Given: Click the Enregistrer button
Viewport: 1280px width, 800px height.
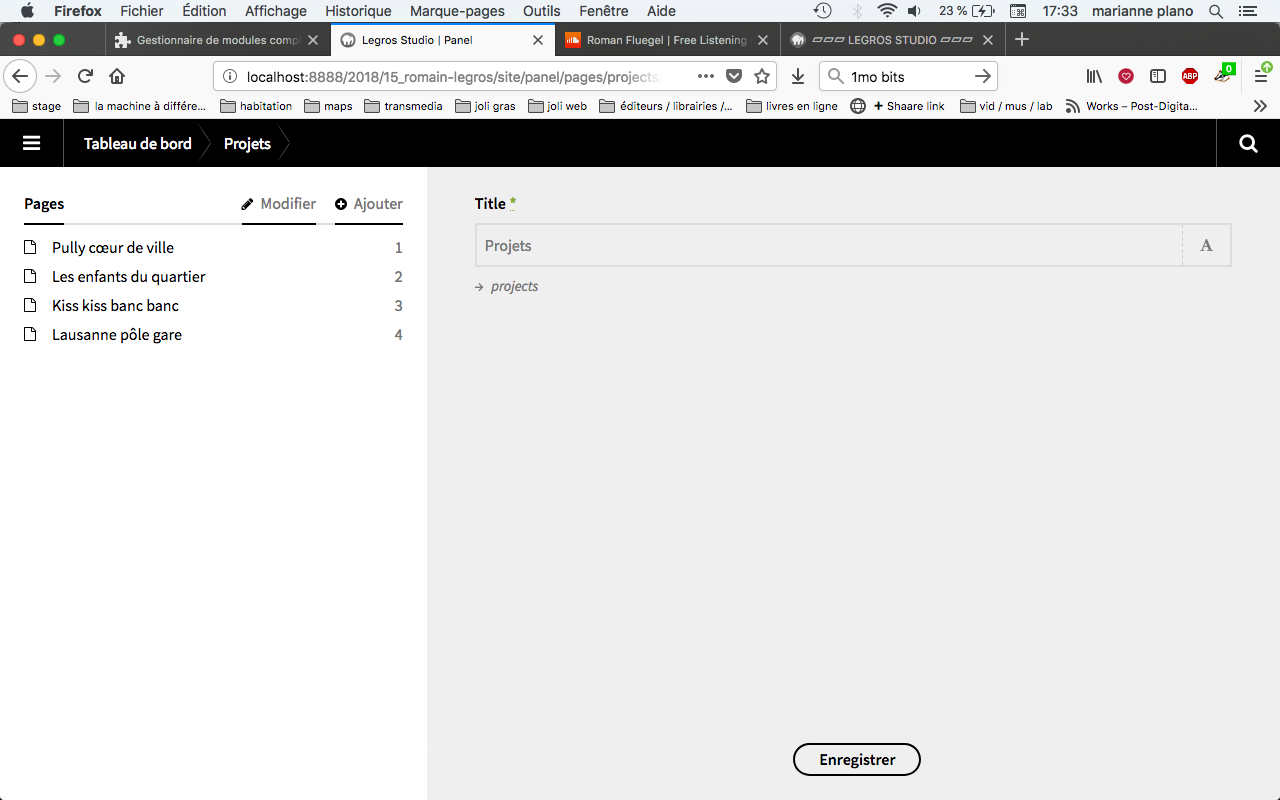Looking at the screenshot, I should click(856, 760).
